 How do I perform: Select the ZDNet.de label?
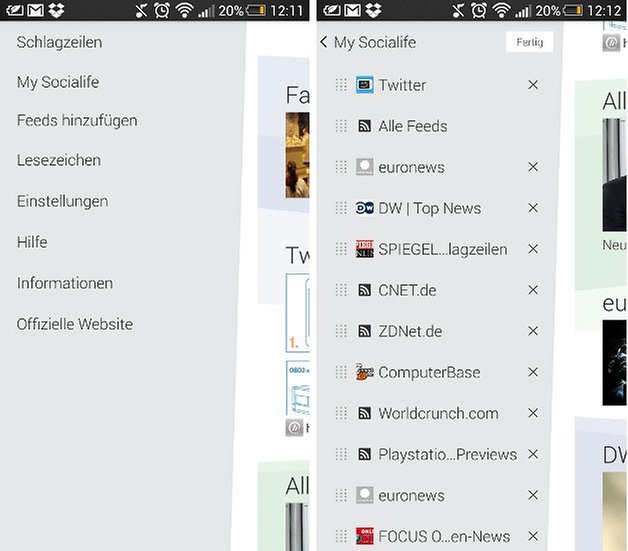(x=411, y=332)
